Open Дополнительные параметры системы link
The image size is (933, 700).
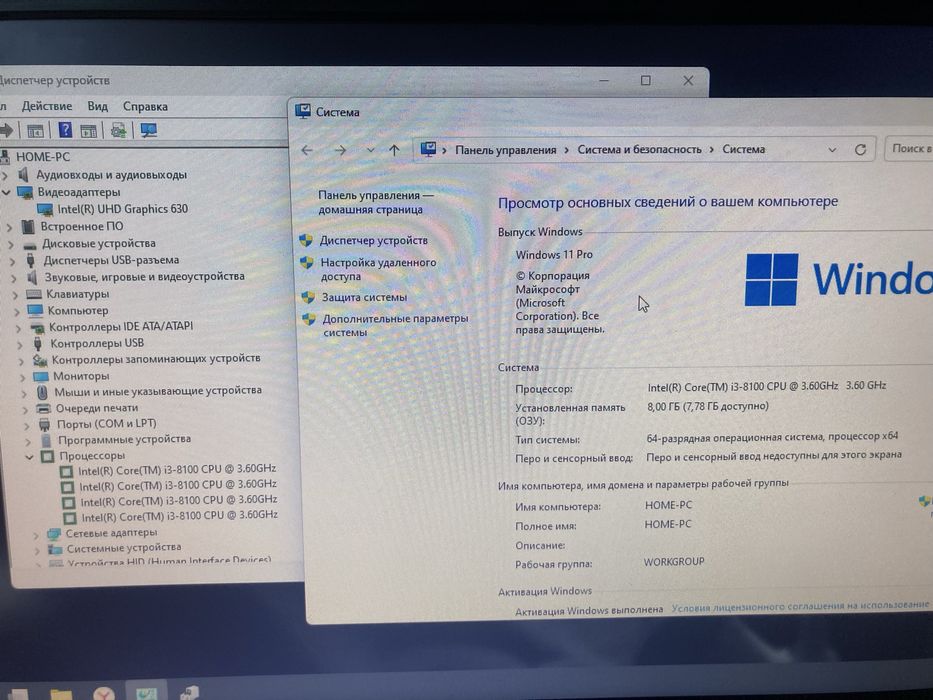coord(396,325)
